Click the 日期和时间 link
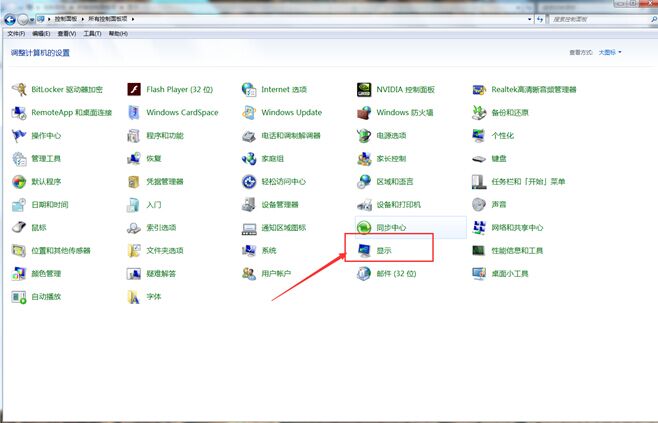The width and height of the screenshot is (658, 423). [x=50, y=204]
